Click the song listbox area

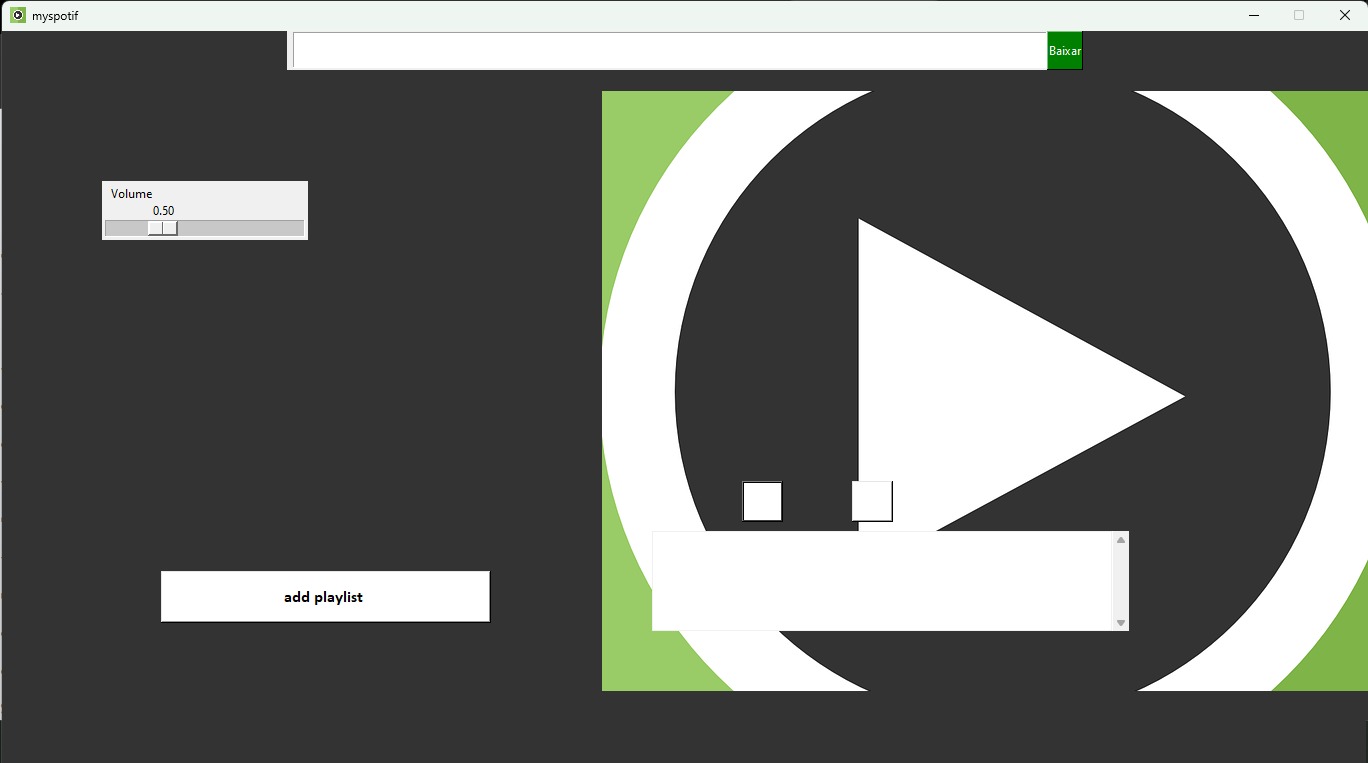[882, 581]
